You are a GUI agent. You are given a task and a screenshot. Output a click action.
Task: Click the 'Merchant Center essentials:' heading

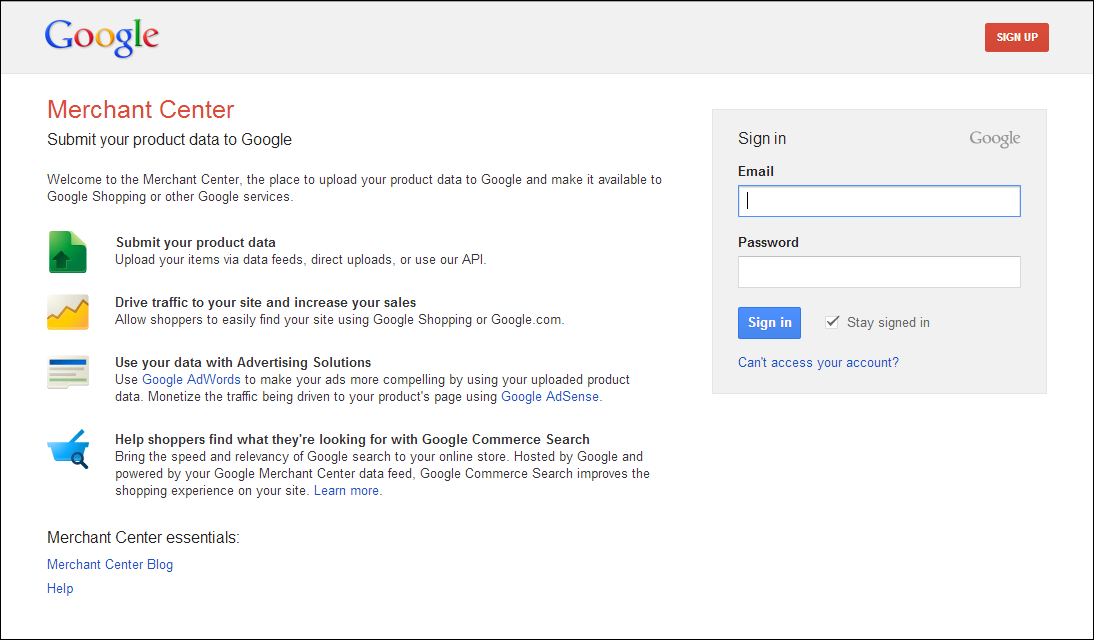click(143, 537)
